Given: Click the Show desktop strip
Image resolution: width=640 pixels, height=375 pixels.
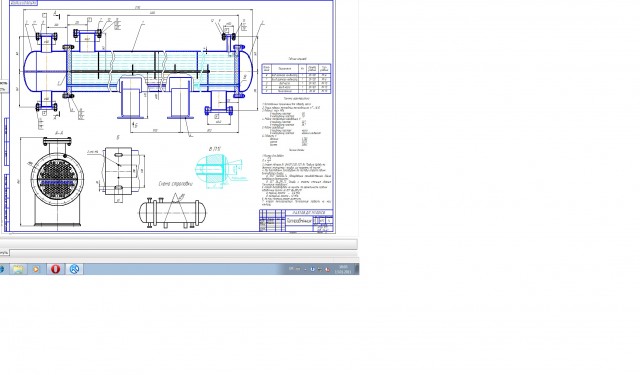Looking at the screenshot, I should tap(357, 269).
